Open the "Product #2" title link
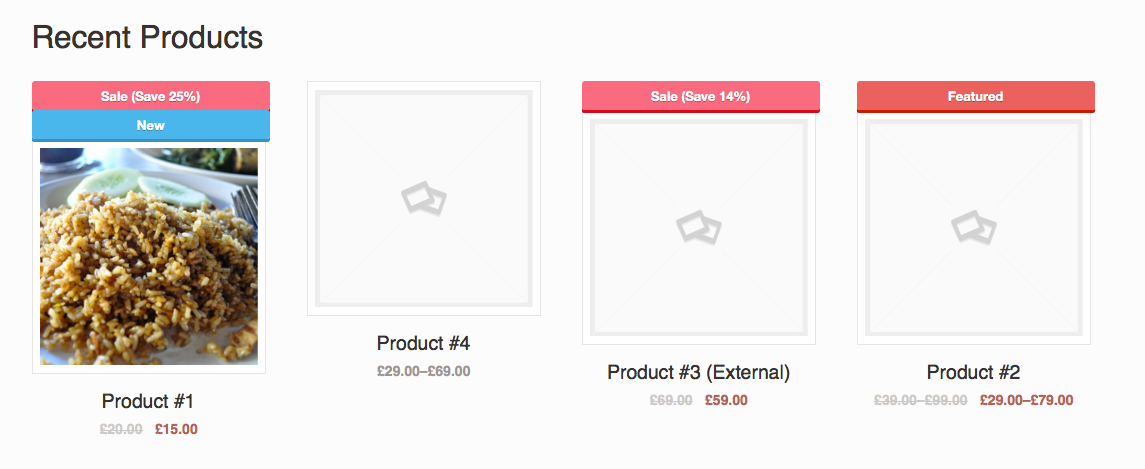Image resolution: width=1145 pixels, height=469 pixels. tap(973, 372)
